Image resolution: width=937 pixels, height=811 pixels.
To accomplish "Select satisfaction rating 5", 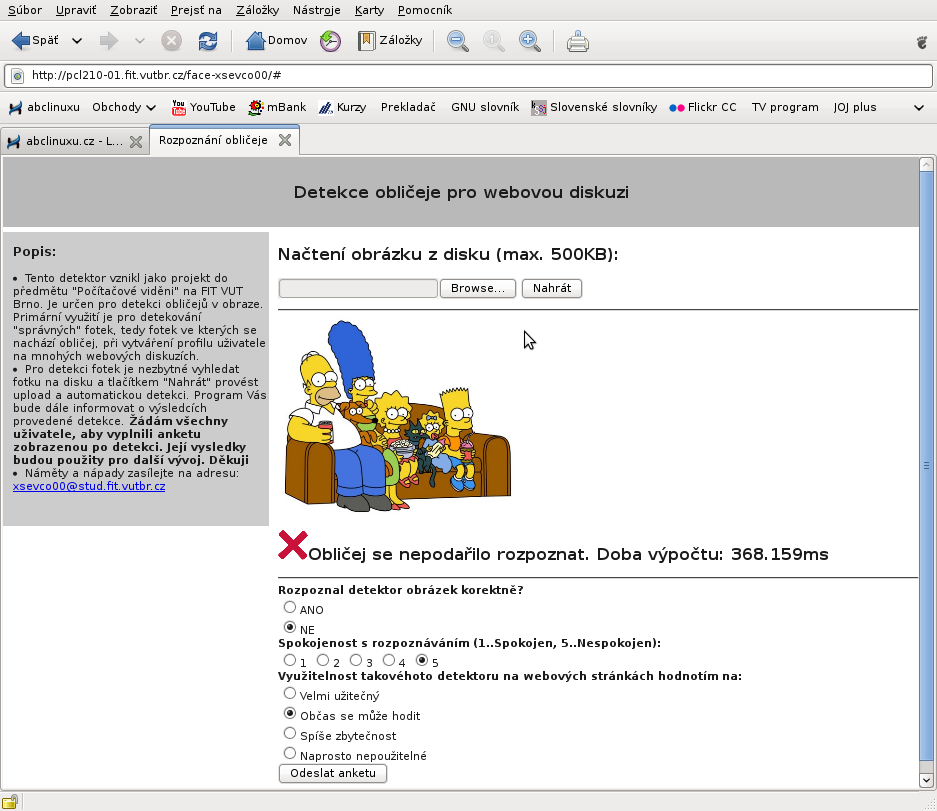I will point(422,660).
